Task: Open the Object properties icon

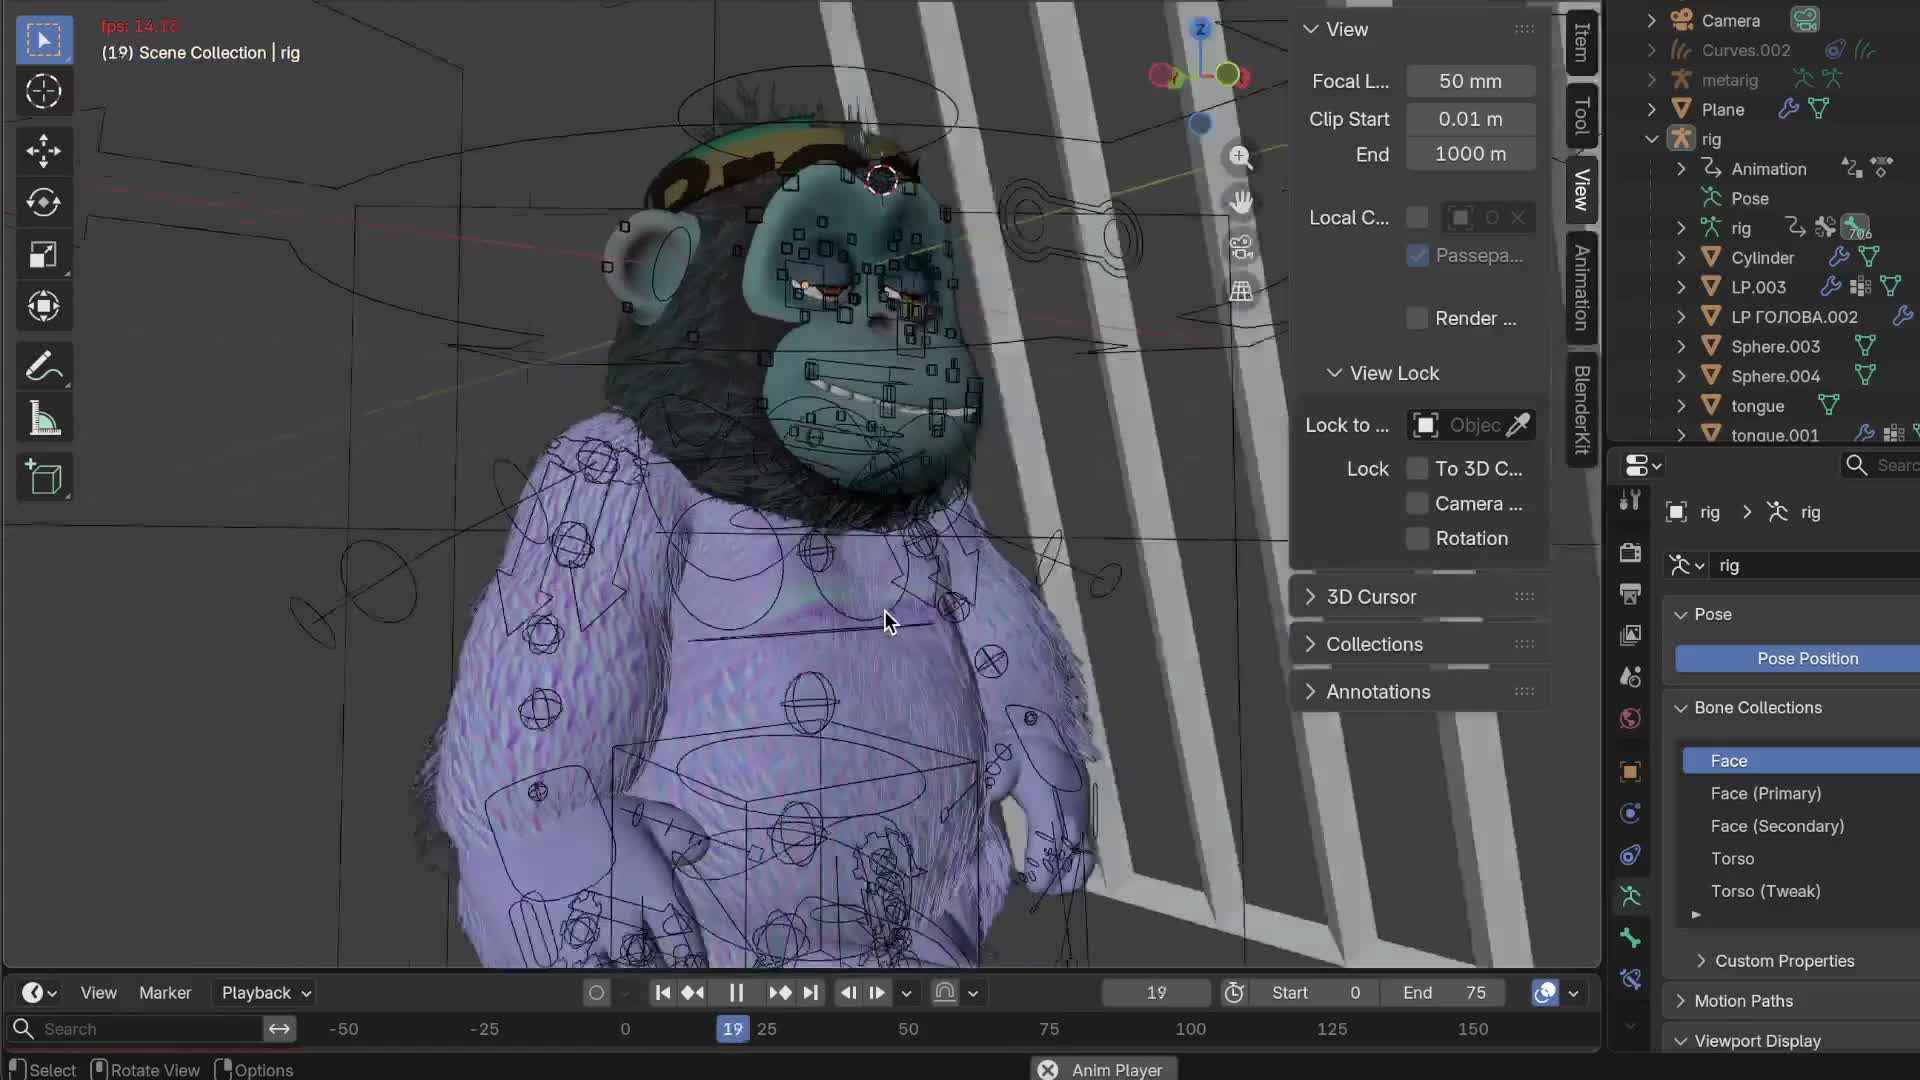Action: click(x=1630, y=771)
